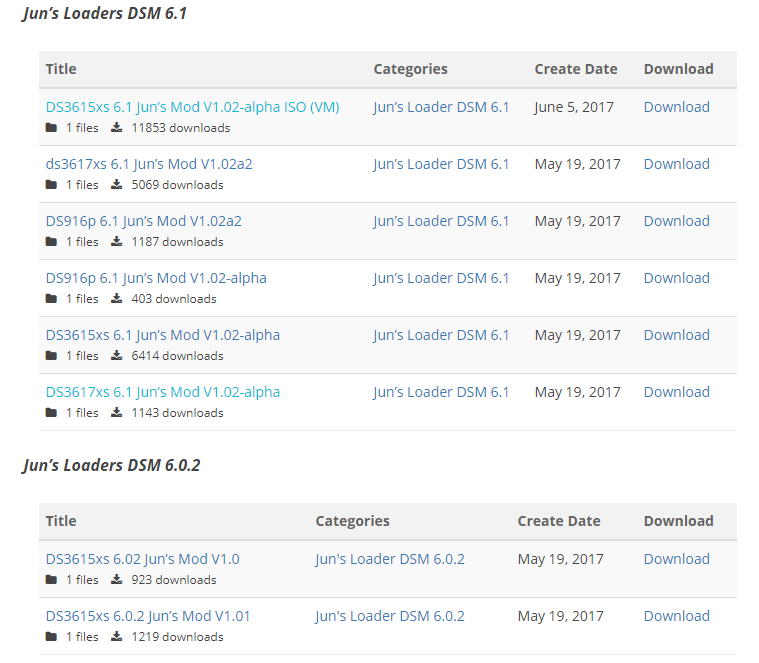Open DS3615xs 6.1 Jun's Mod V1.02-alpha title with 6414 downloads
The image size is (759, 663).
(163, 335)
